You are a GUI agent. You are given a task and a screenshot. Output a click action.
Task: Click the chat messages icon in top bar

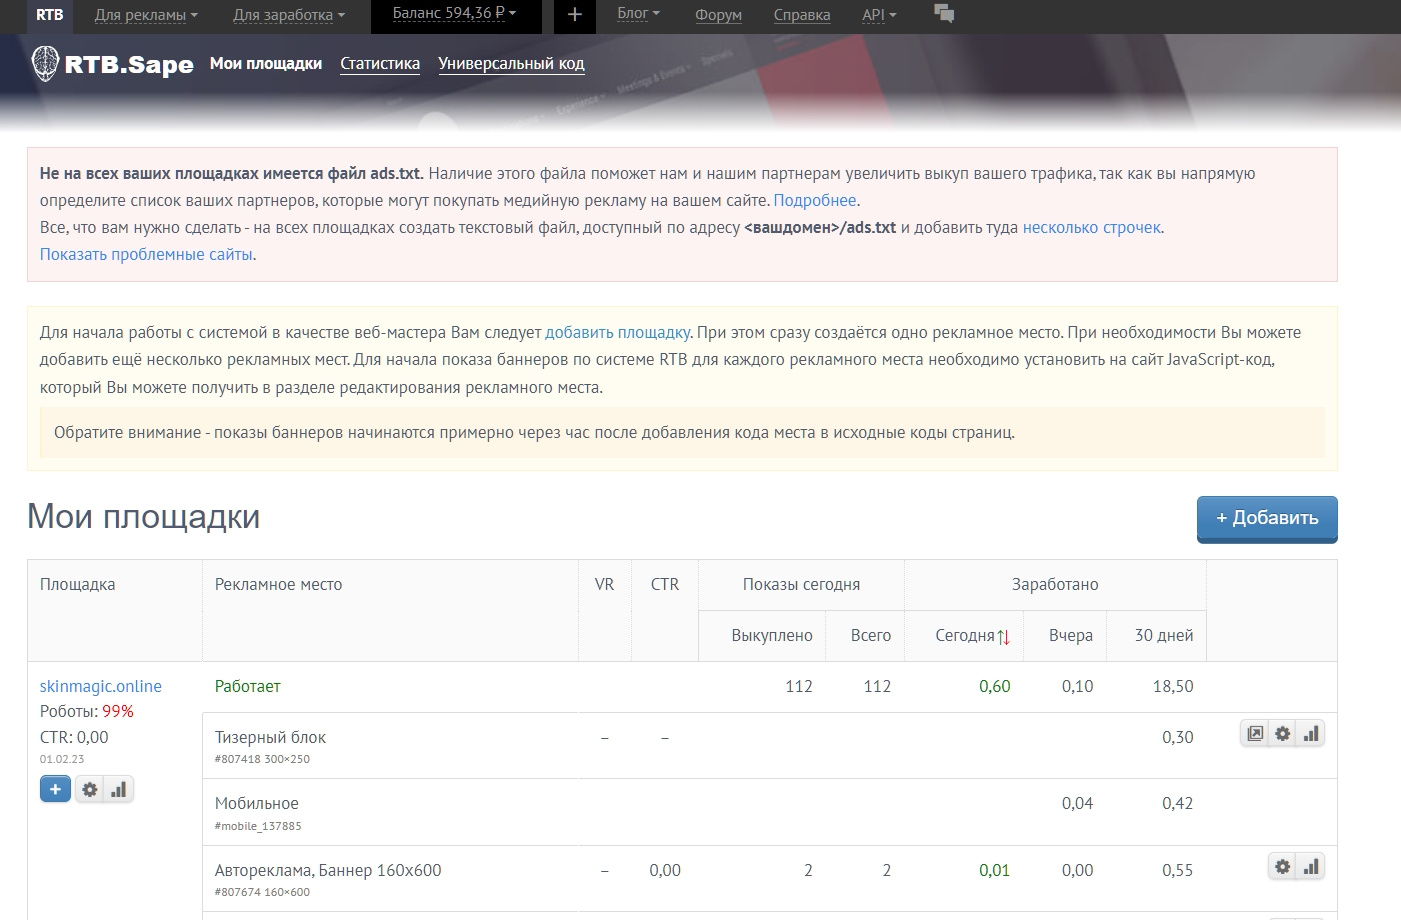(943, 14)
